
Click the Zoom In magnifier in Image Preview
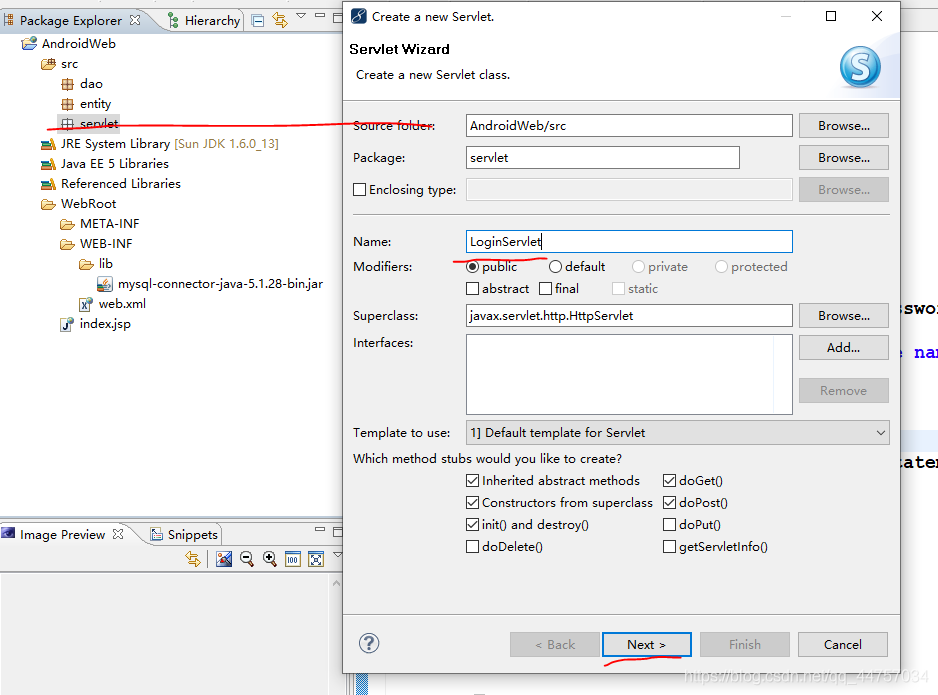click(x=269, y=558)
